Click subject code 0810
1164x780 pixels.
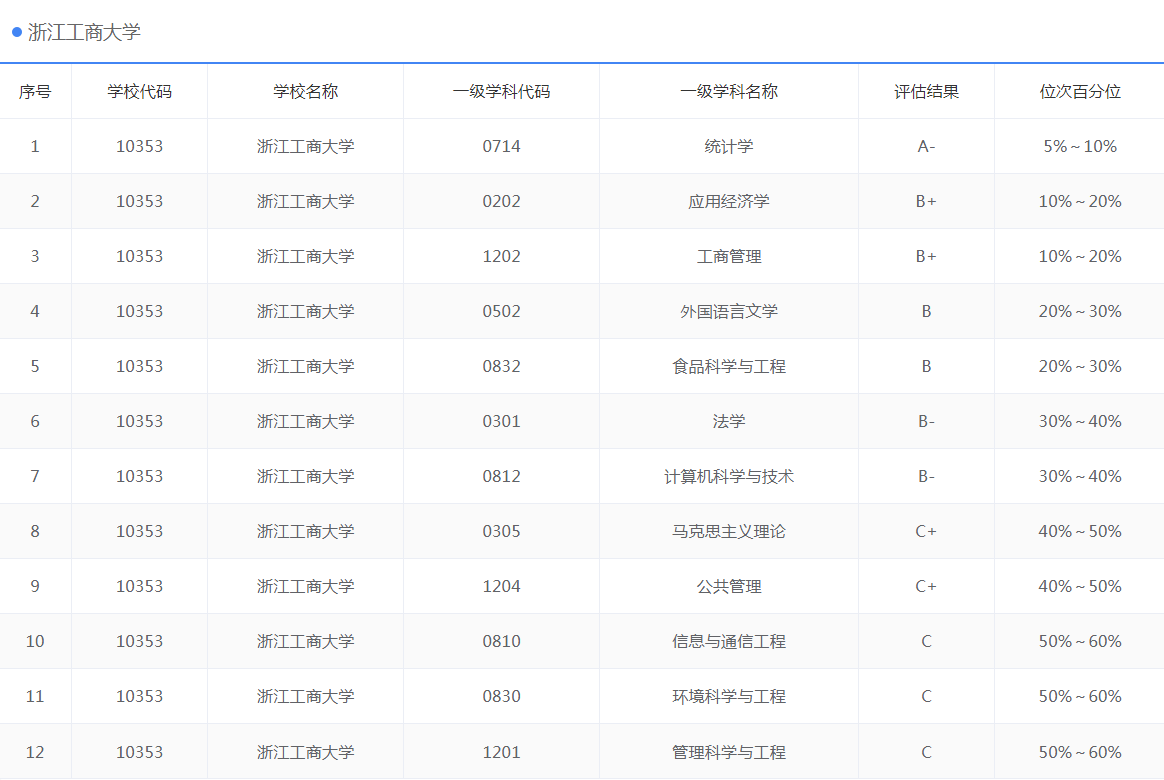click(502, 640)
